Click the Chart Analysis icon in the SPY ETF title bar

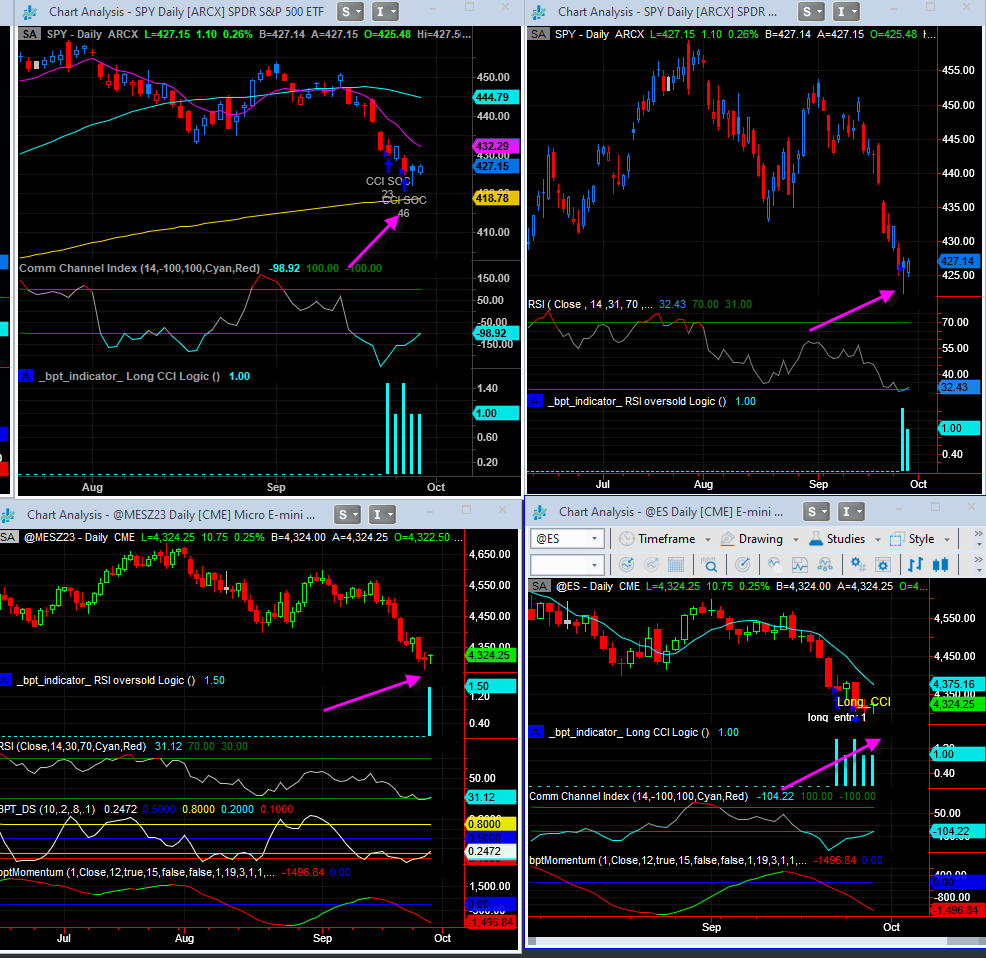pos(29,12)
